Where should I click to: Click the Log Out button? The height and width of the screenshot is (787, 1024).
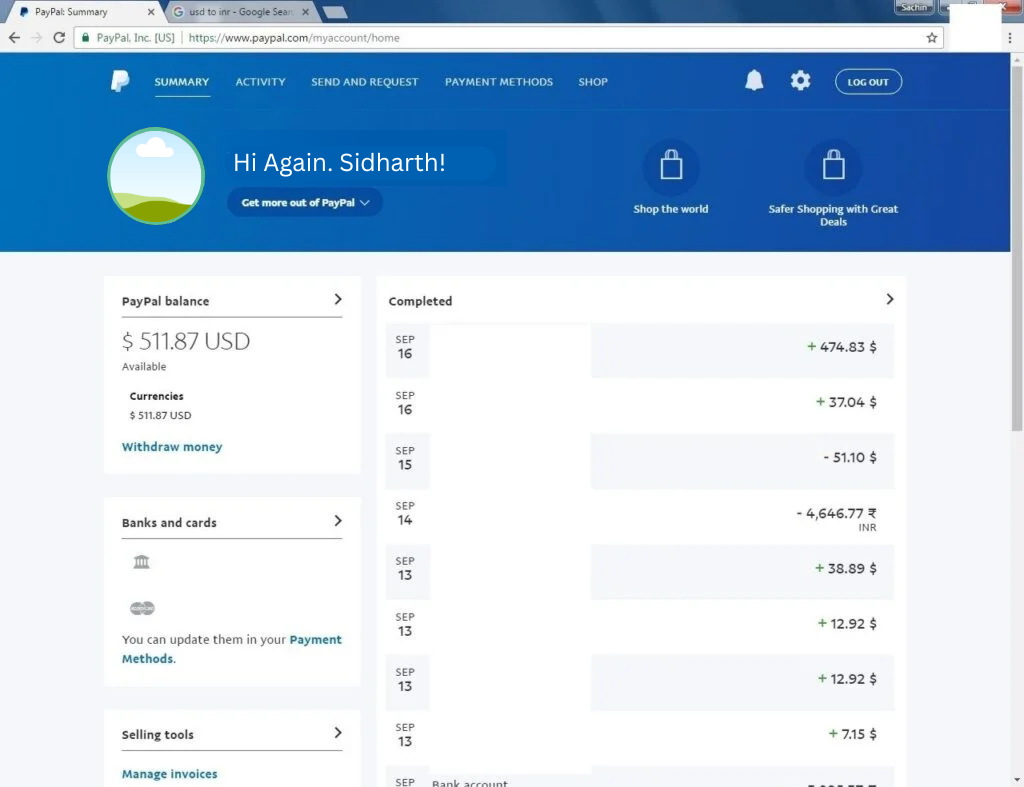[x=868, y=82]
